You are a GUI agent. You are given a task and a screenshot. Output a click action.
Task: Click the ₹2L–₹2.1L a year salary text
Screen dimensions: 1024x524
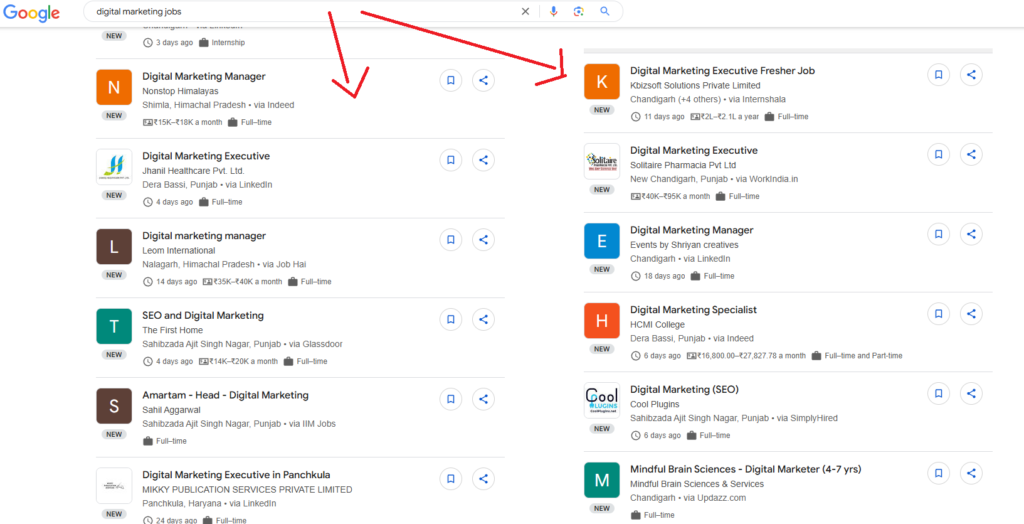click(729, 116)
